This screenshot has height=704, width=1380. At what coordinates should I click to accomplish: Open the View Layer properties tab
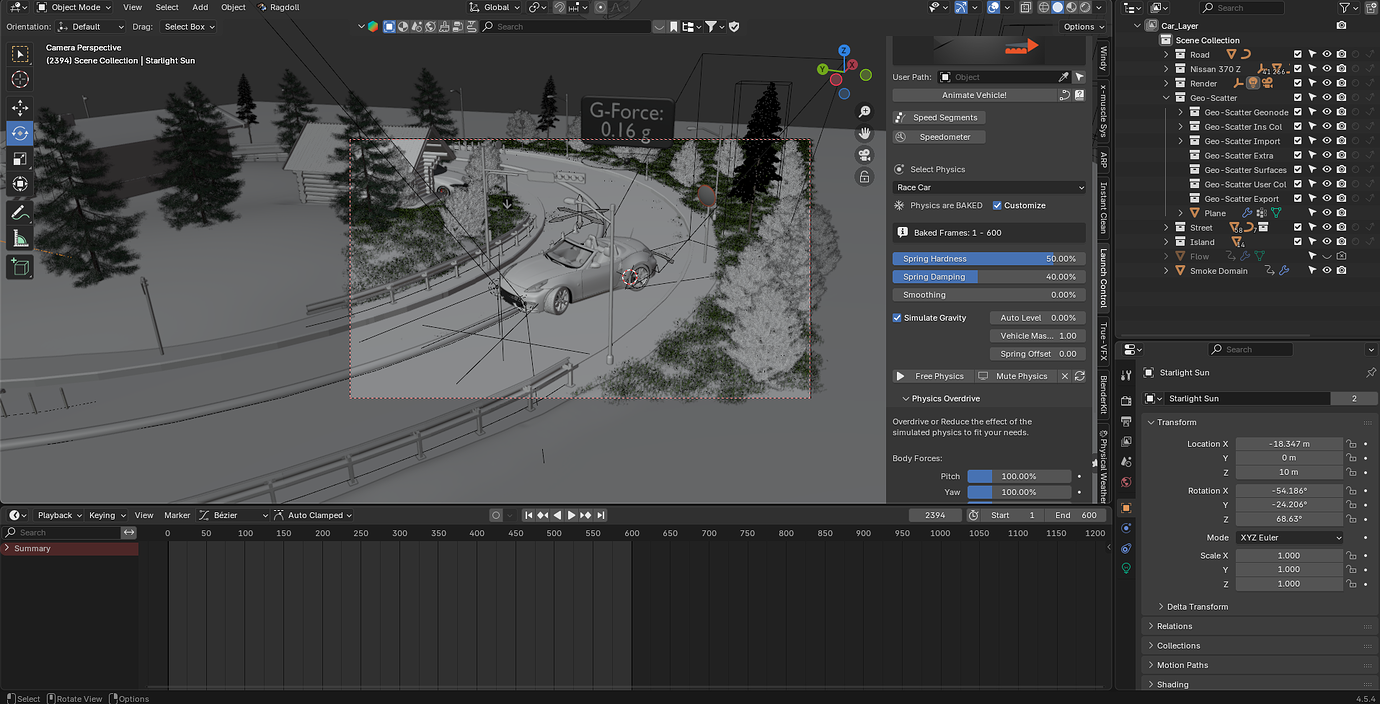(1126, 441)
